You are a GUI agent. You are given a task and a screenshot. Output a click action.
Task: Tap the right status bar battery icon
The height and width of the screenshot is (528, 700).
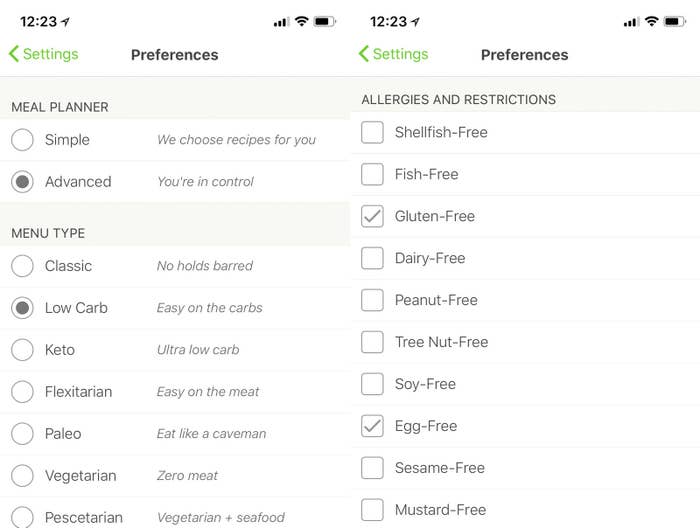(675, 21)
